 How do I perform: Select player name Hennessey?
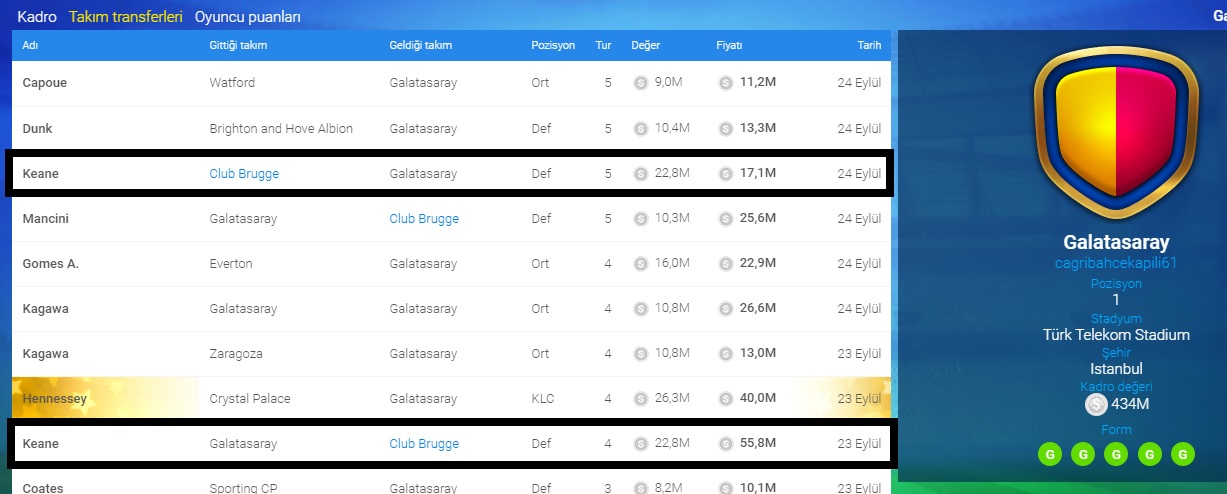tap(54, 399)
